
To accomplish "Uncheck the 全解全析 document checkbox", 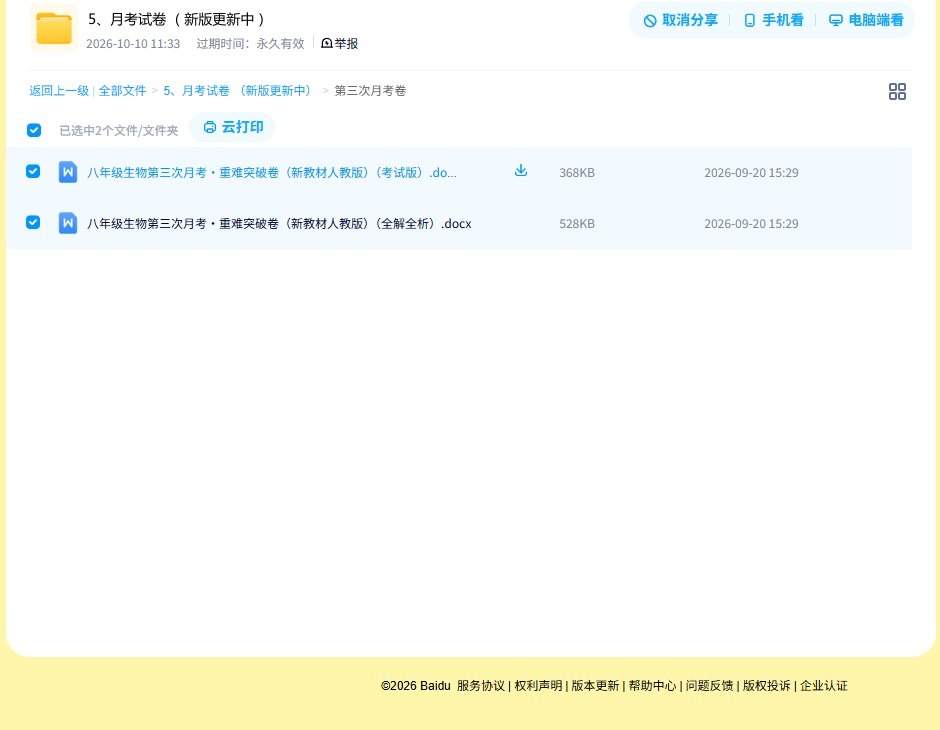I will 34,222.
